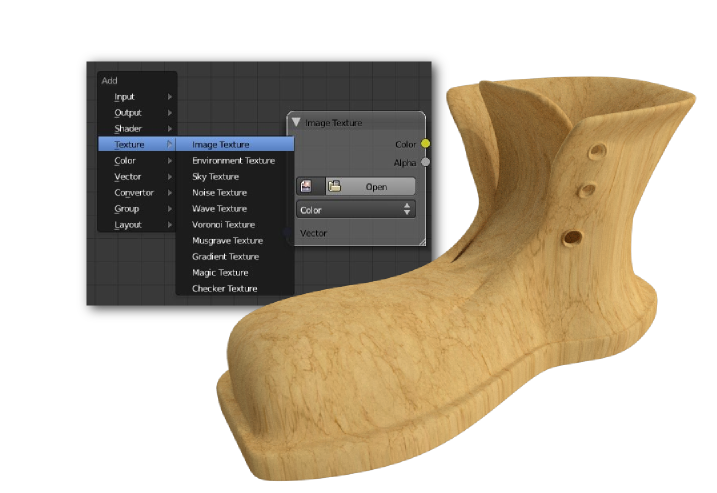Choose Wave Texture
This screenshot has height=493, width=717.
click(x=235, y=209)
